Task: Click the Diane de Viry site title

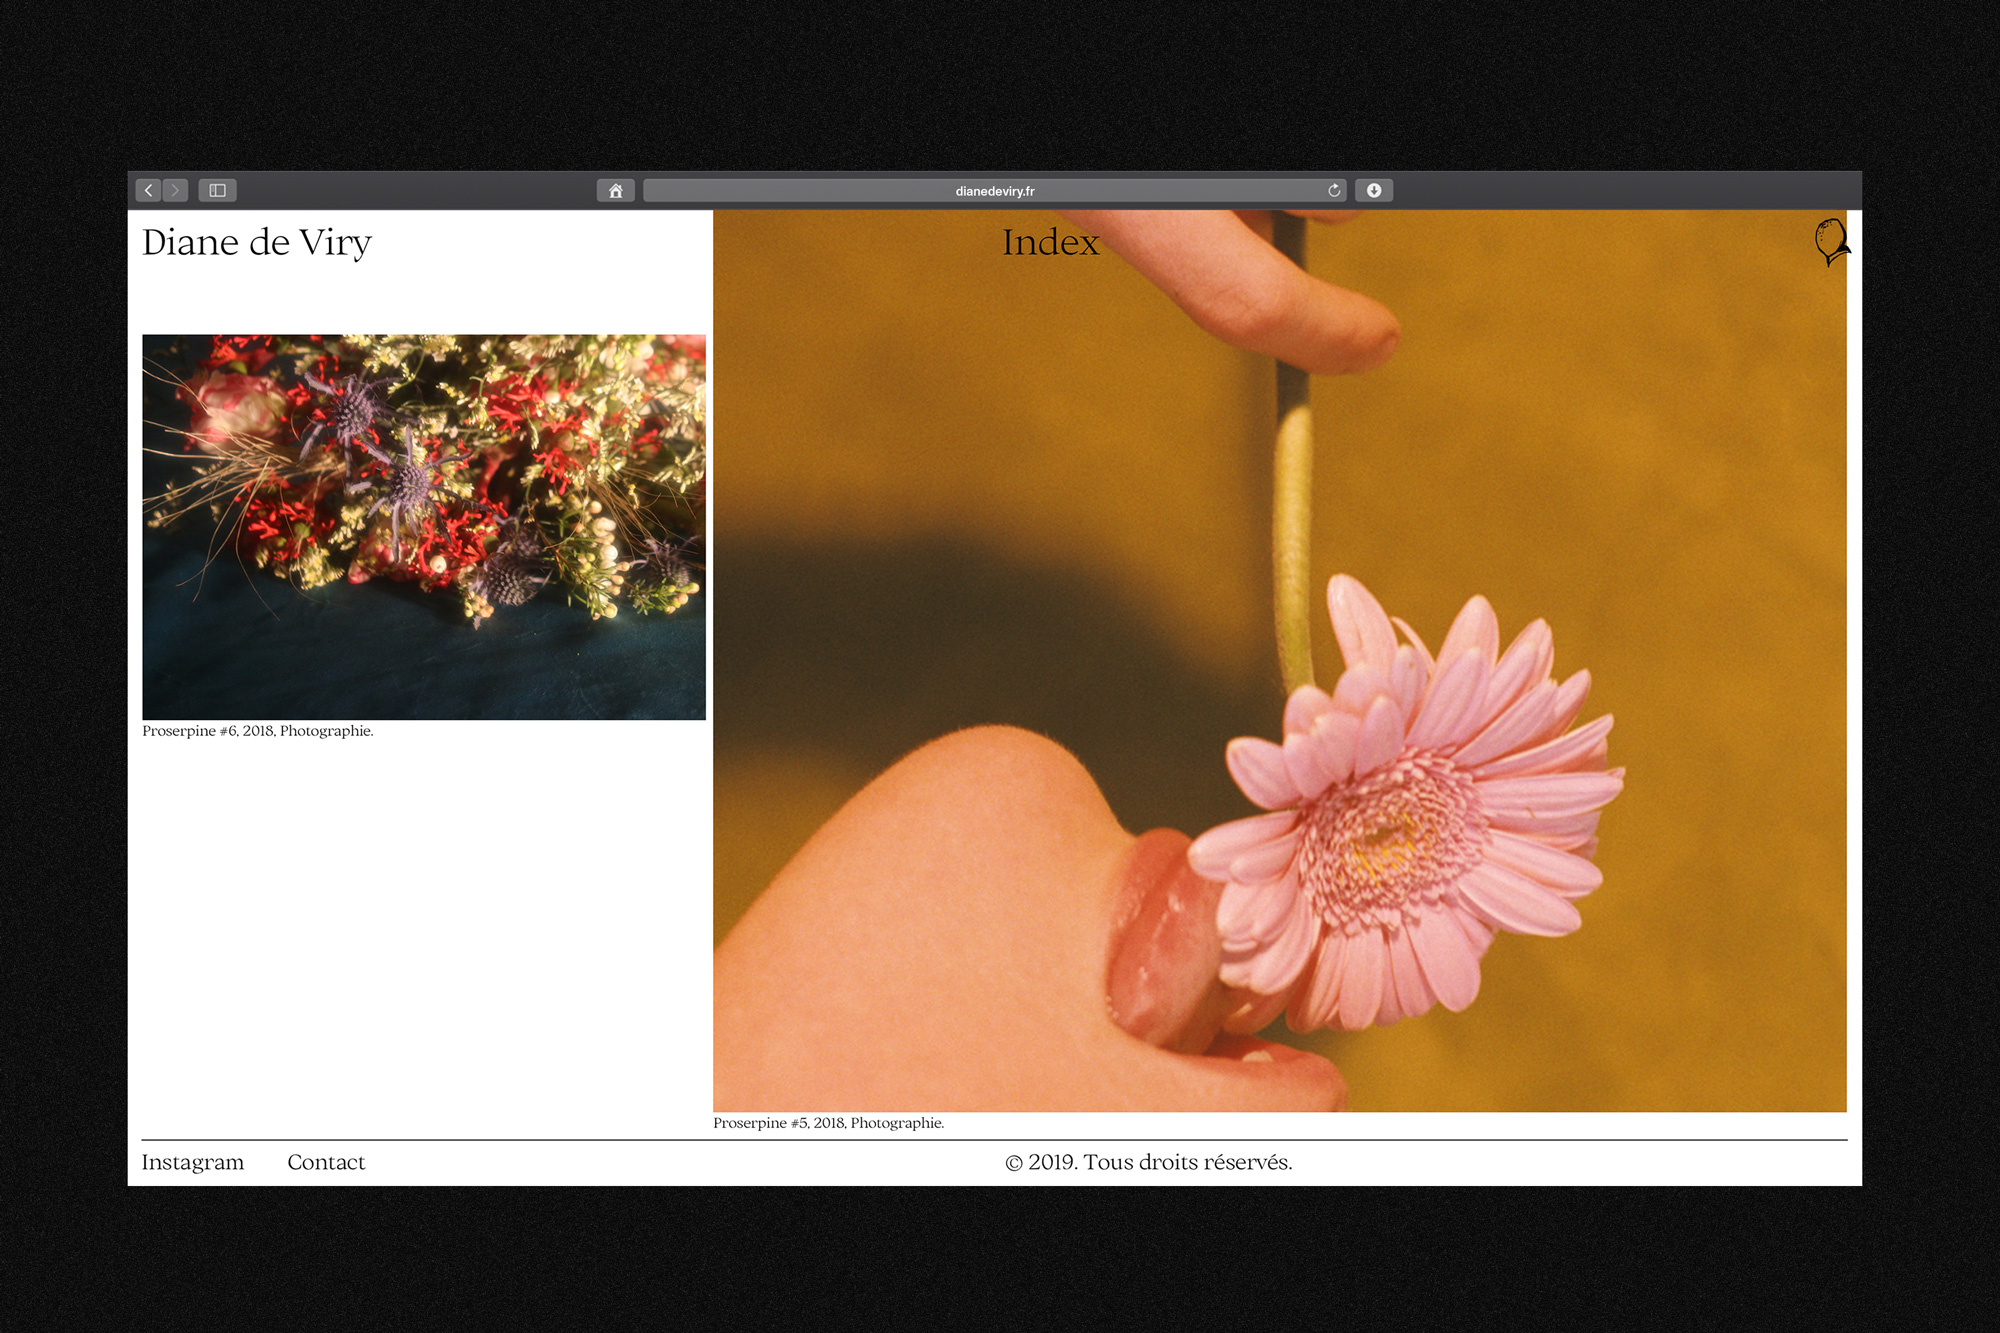Action: [257, 242]
